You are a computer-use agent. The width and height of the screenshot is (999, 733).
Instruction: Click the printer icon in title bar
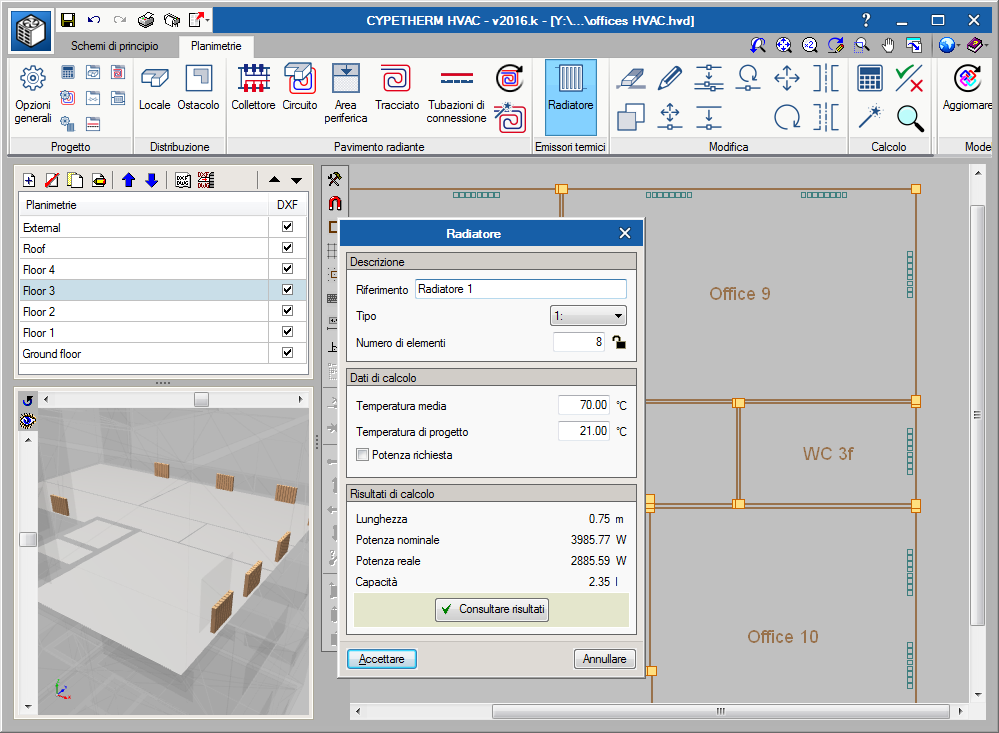click(146, 20)
